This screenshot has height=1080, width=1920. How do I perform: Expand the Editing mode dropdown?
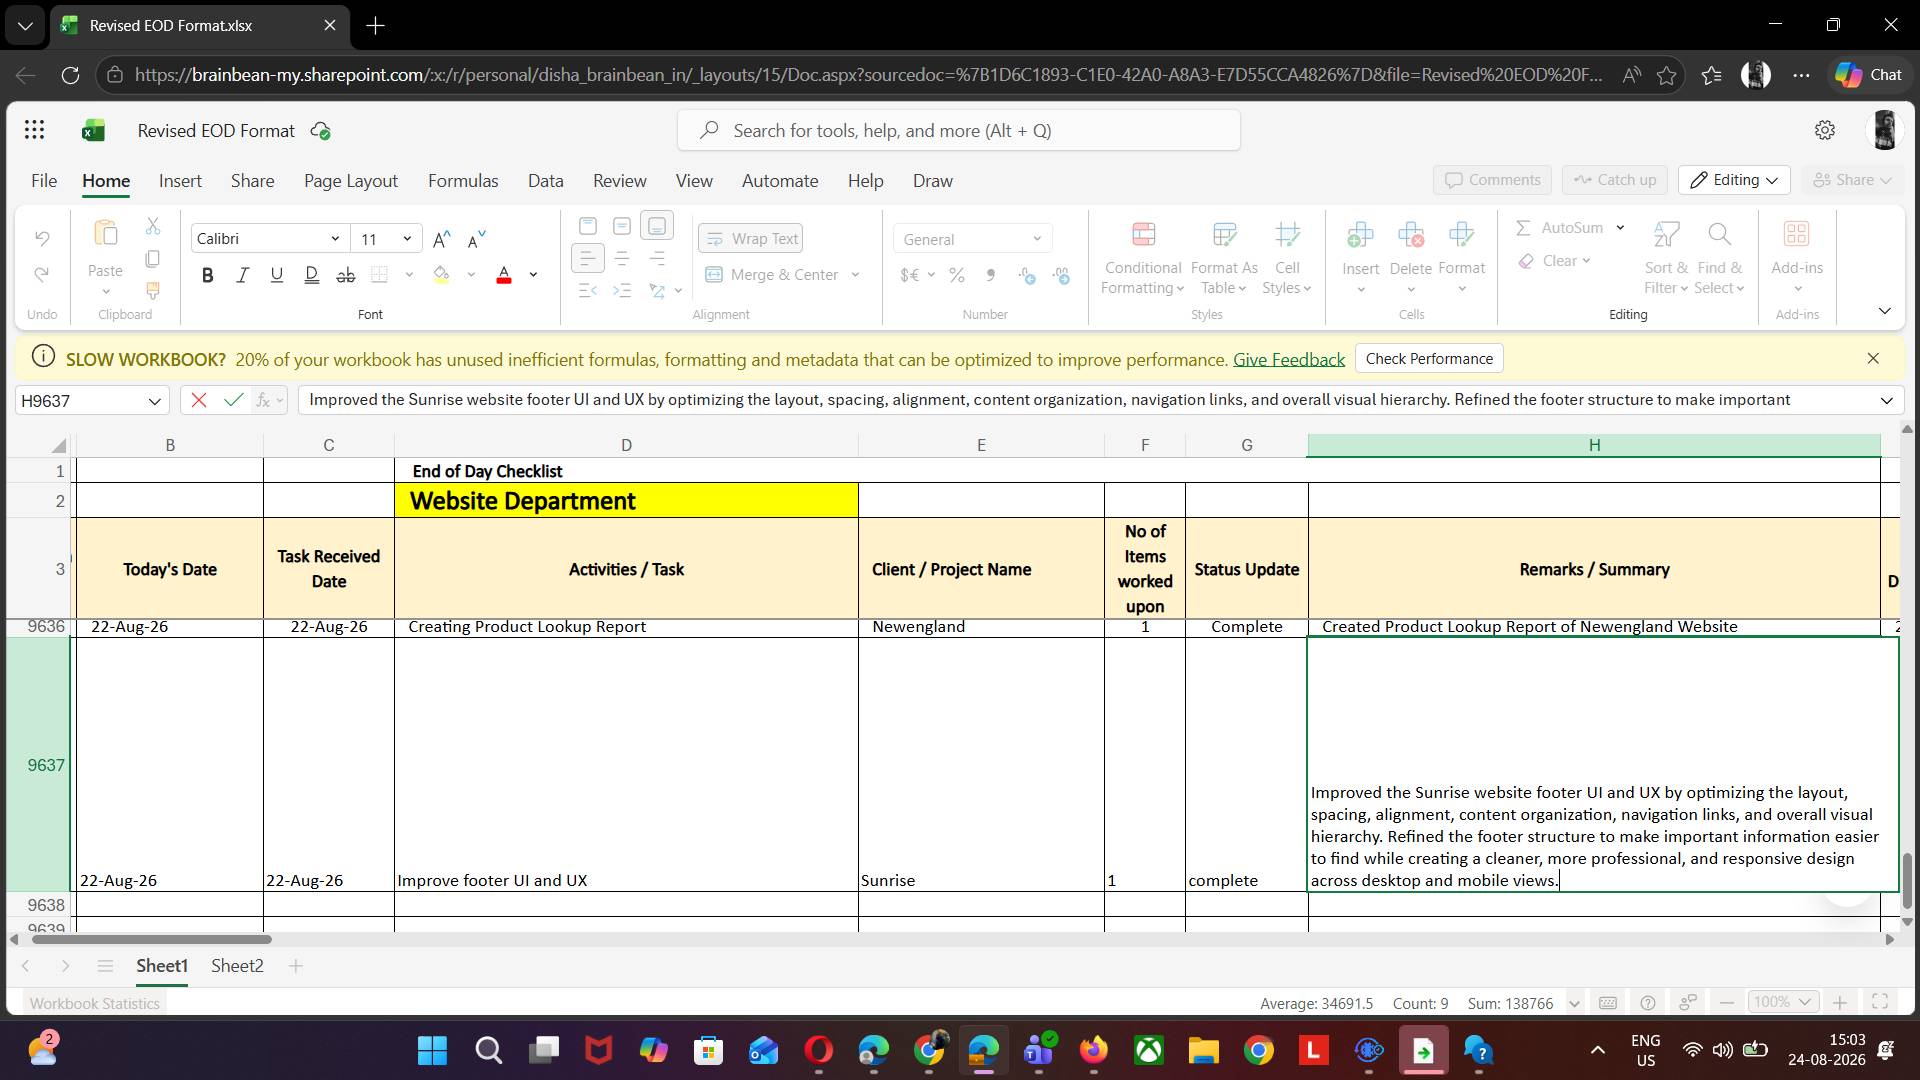tap(1734, 180)
